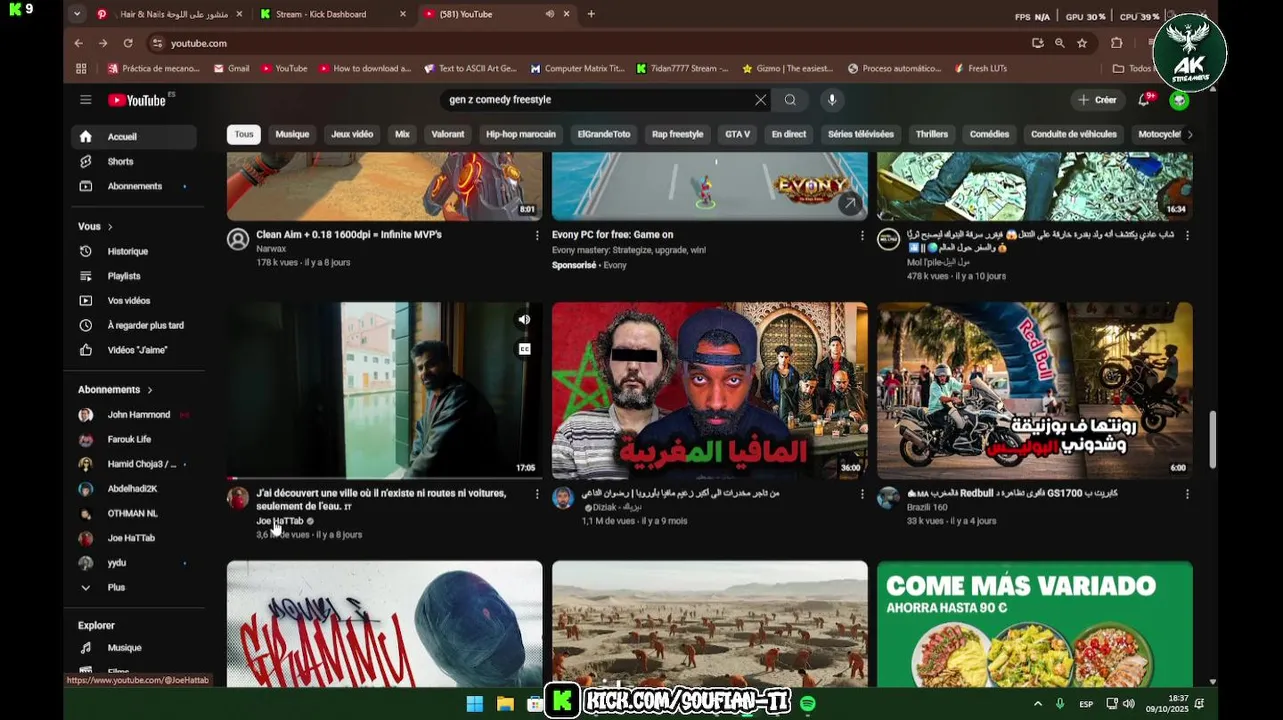
Task: Mute the preview video playing
Action: point(524,320)
